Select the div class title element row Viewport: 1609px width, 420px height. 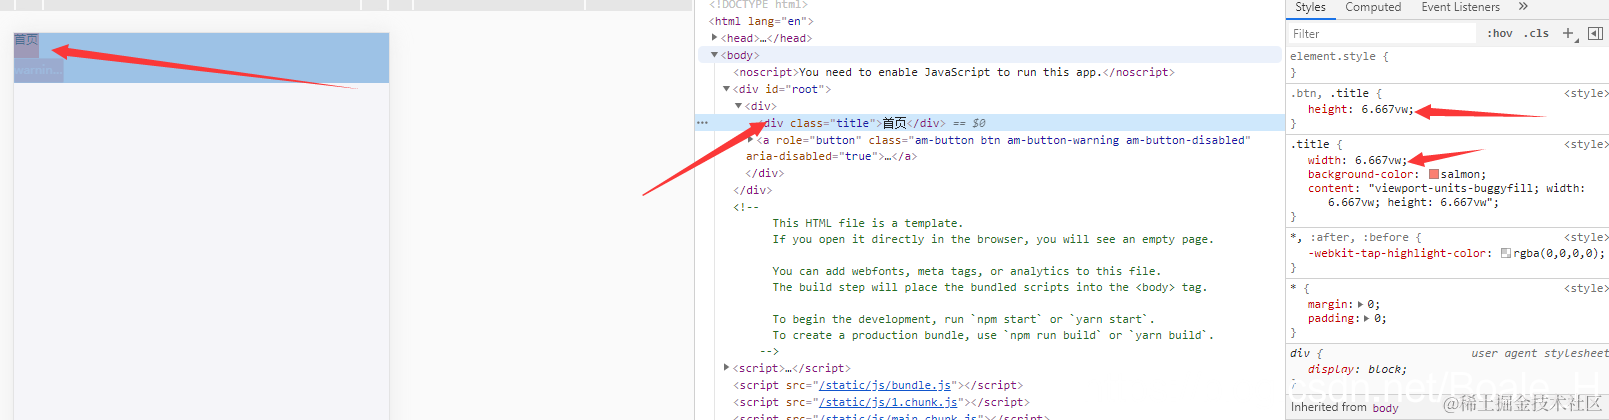click(x=990, y=123)
